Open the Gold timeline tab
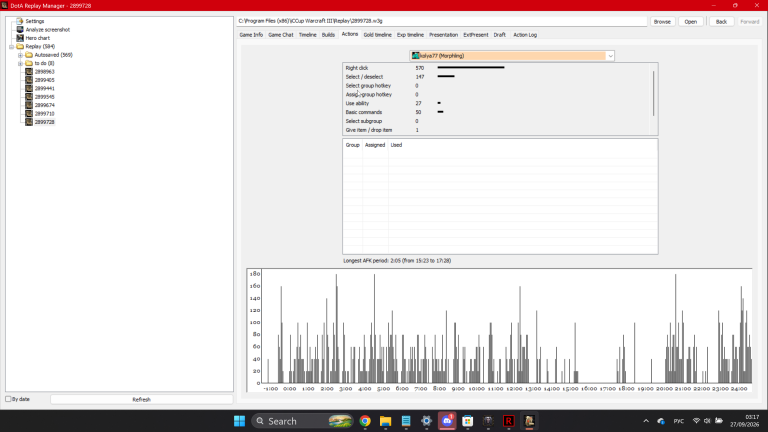 click(x=377, y=35)
